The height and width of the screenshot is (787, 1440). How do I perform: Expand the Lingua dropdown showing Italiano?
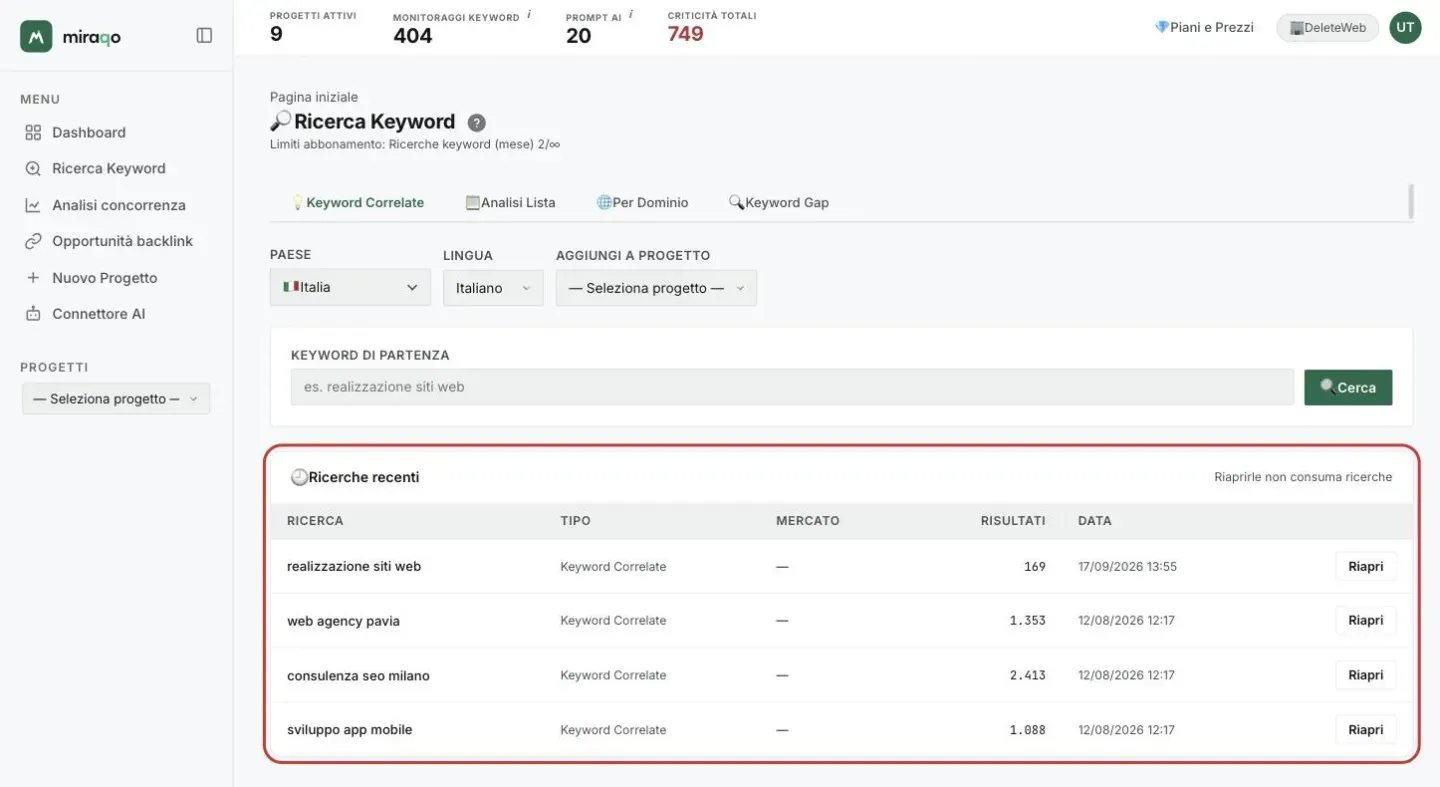pyautogui.click(x=493, y=288)
